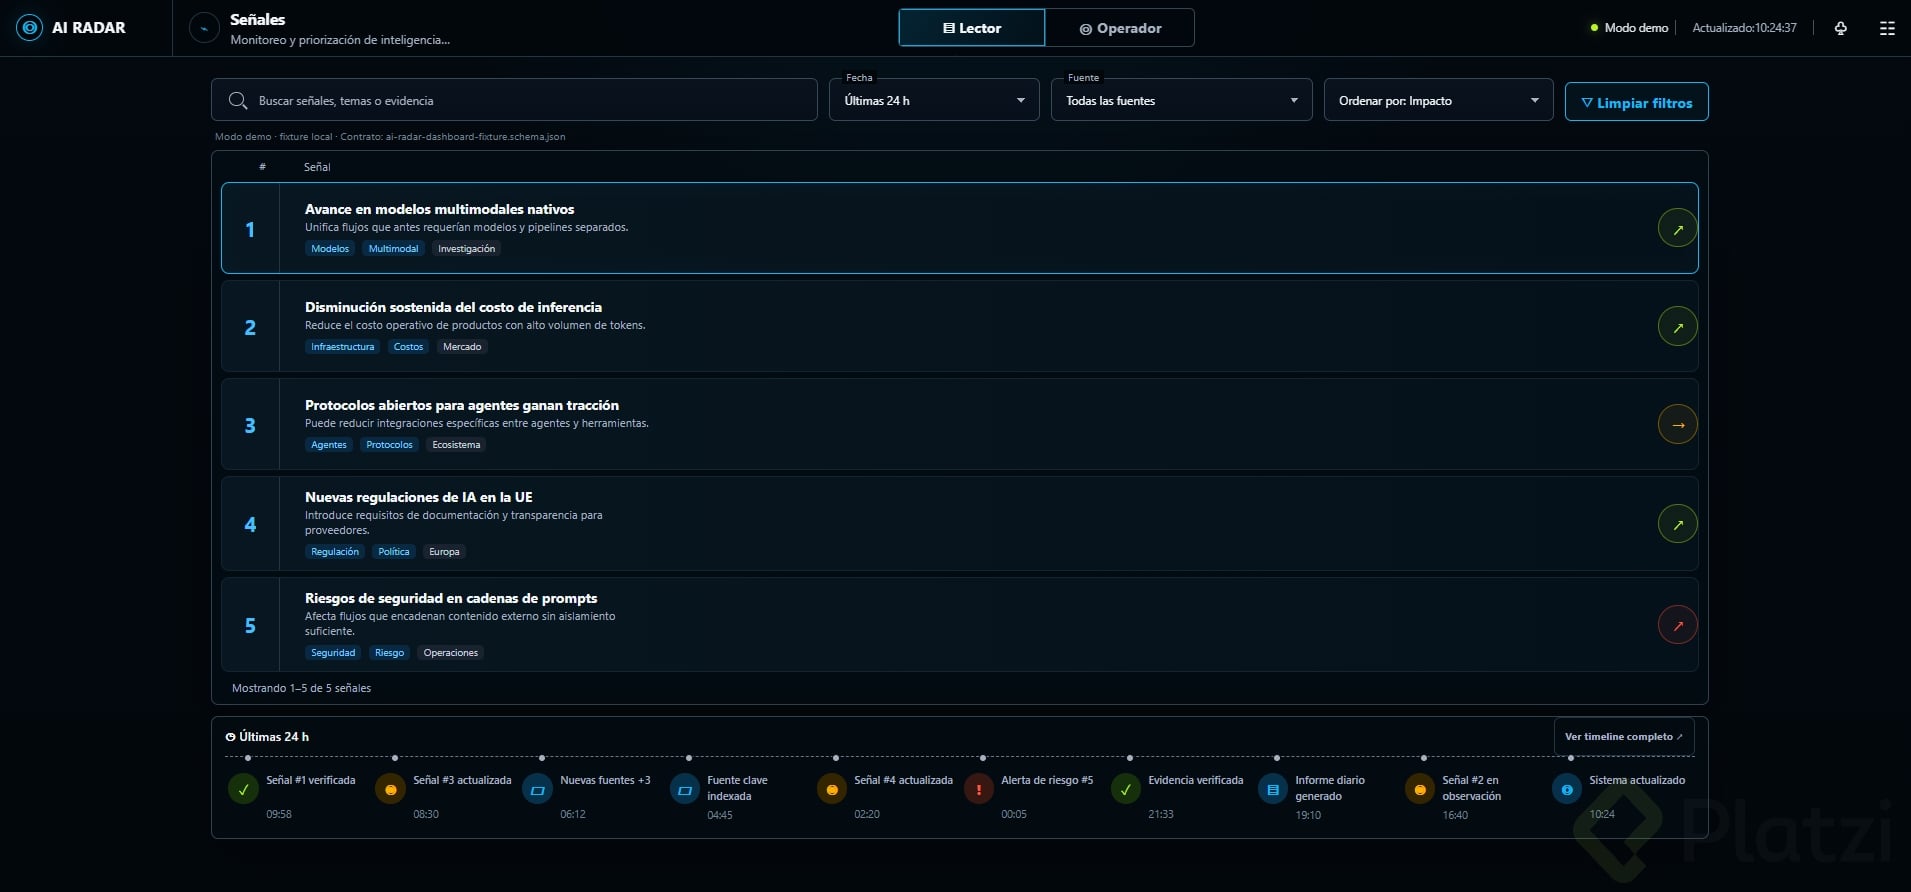Click the Señales page title
Viewport: 1911px width, 892px height.
pos(257,19)
